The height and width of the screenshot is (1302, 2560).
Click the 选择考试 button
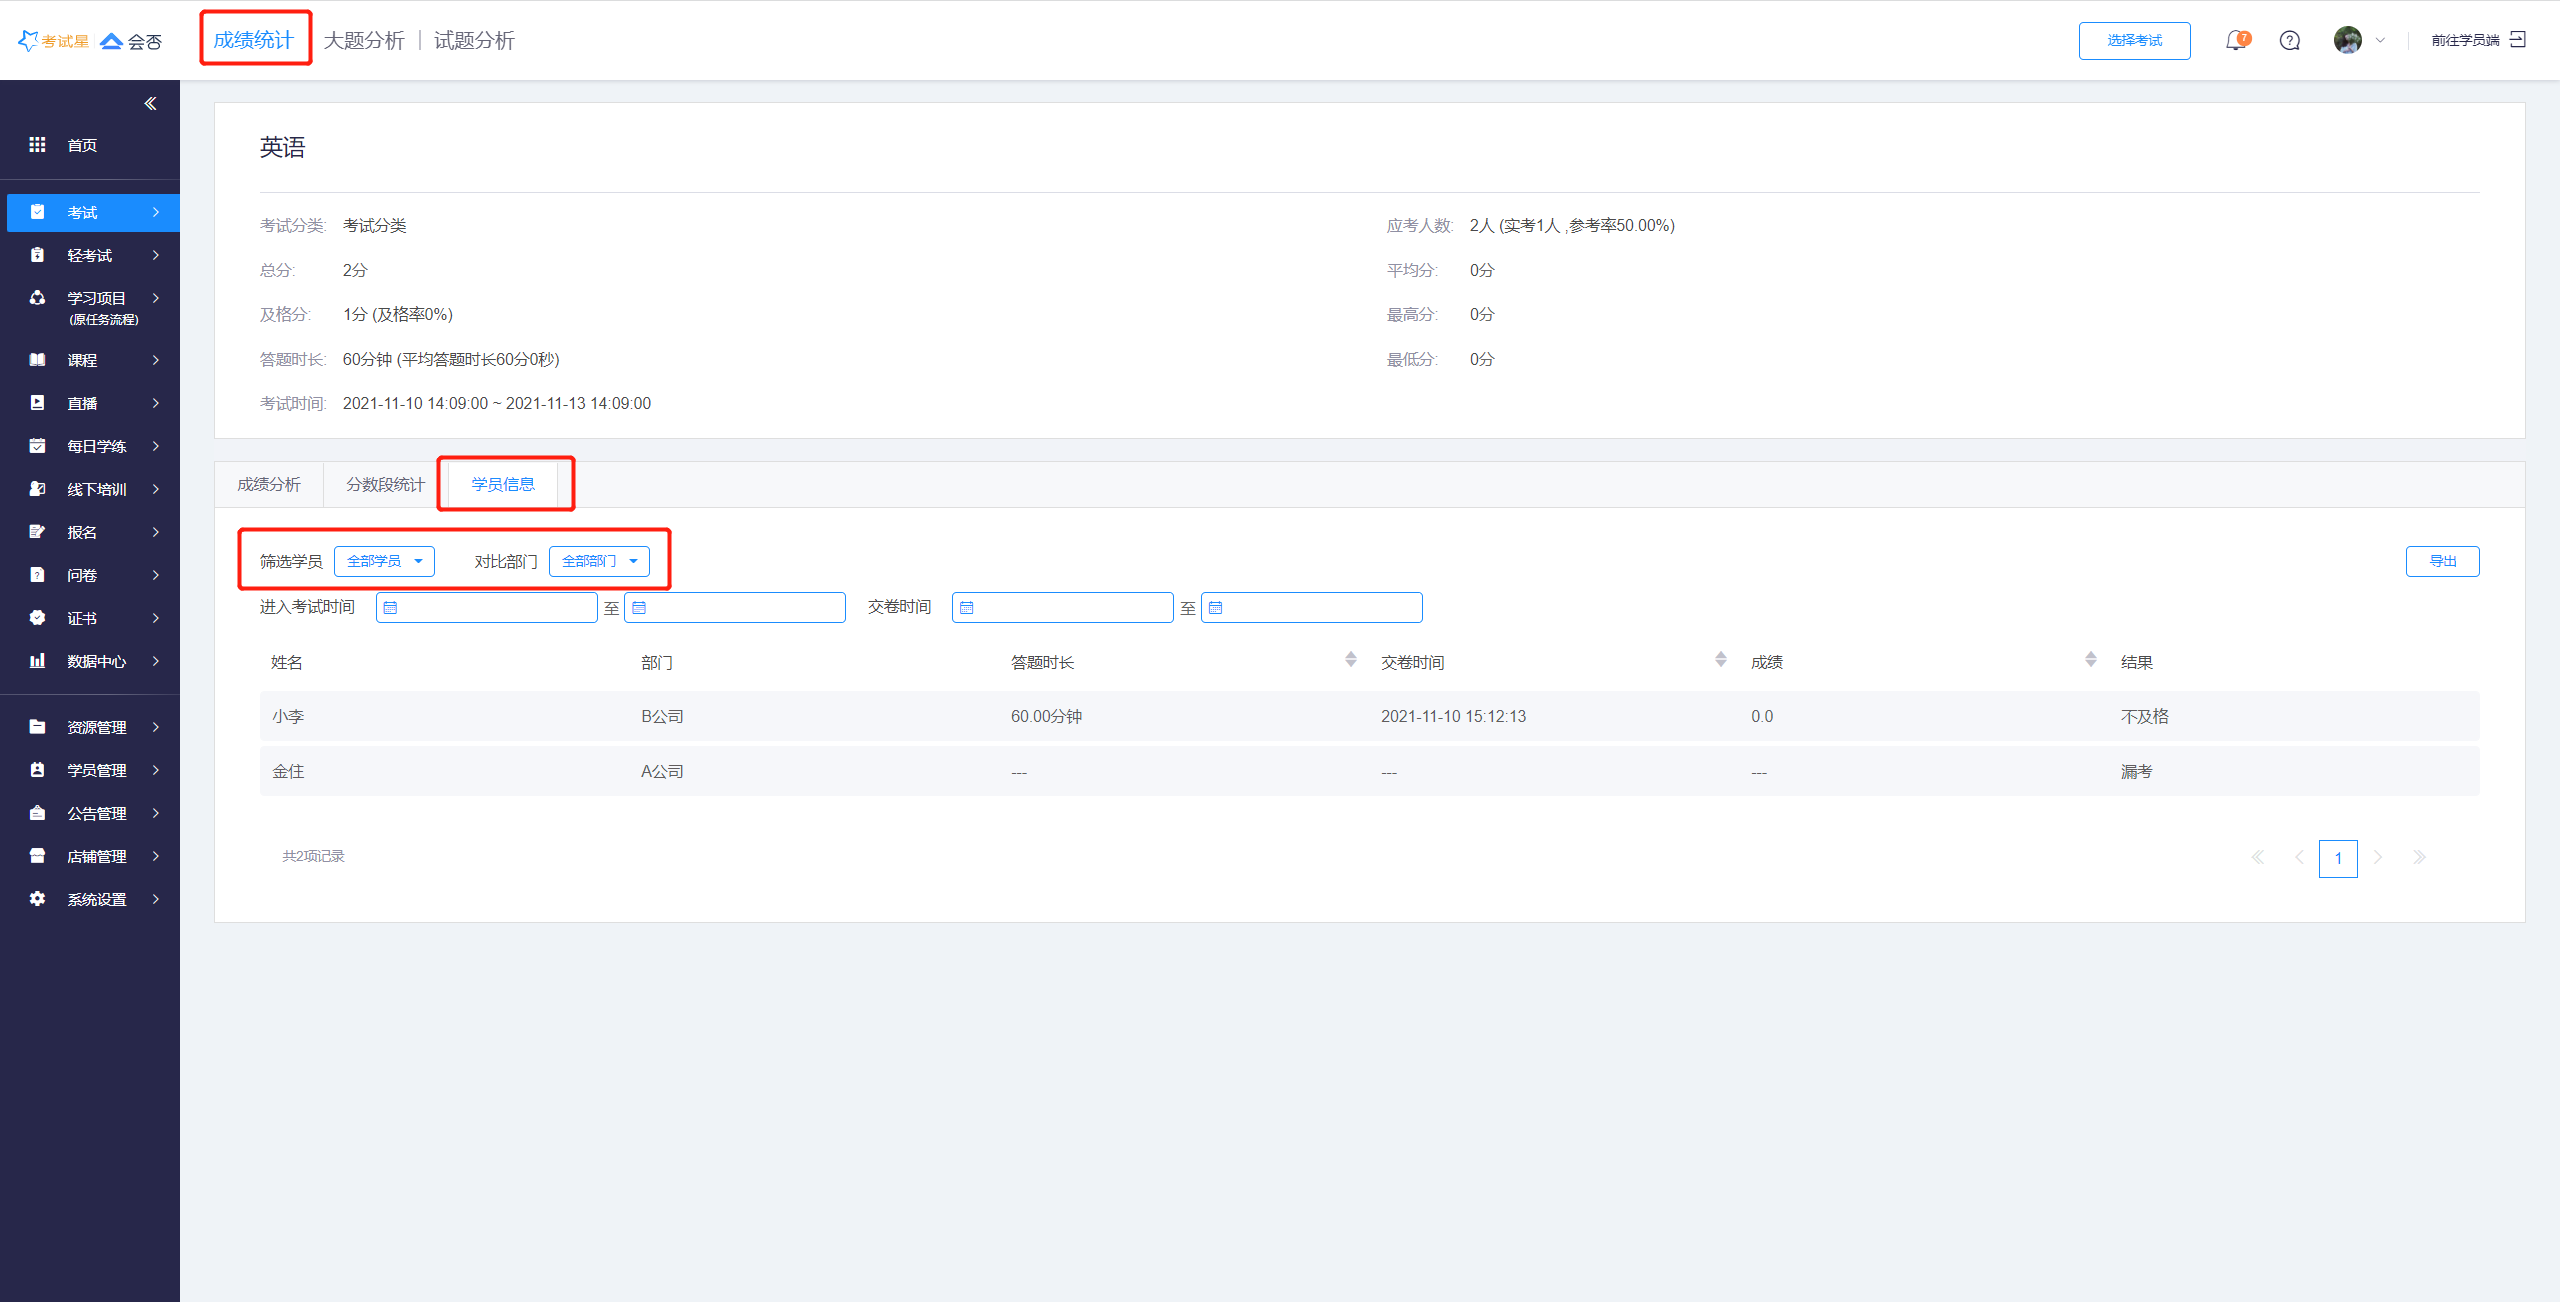point(2134,41)
